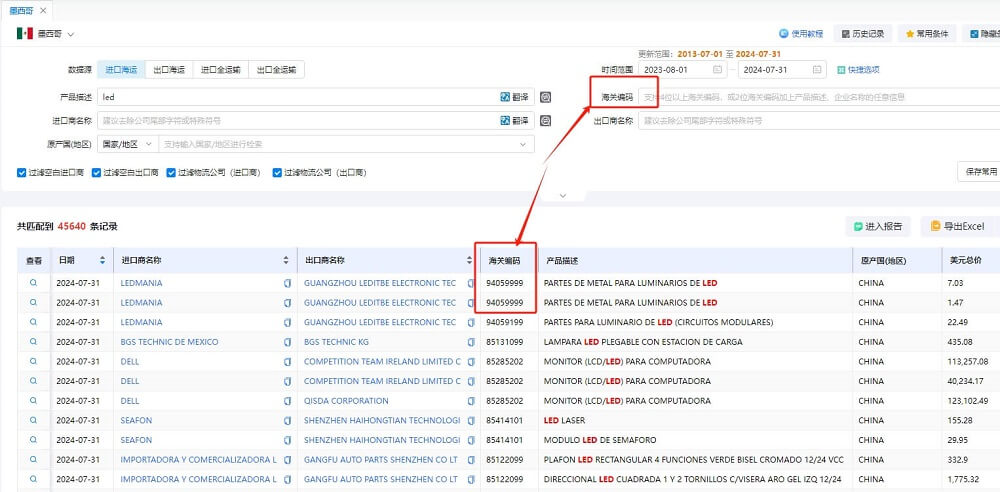Copy exporter name icon on BGS TECHNIC KG row
Screen dimensions: 1000x492
click(x=471, y=342)
